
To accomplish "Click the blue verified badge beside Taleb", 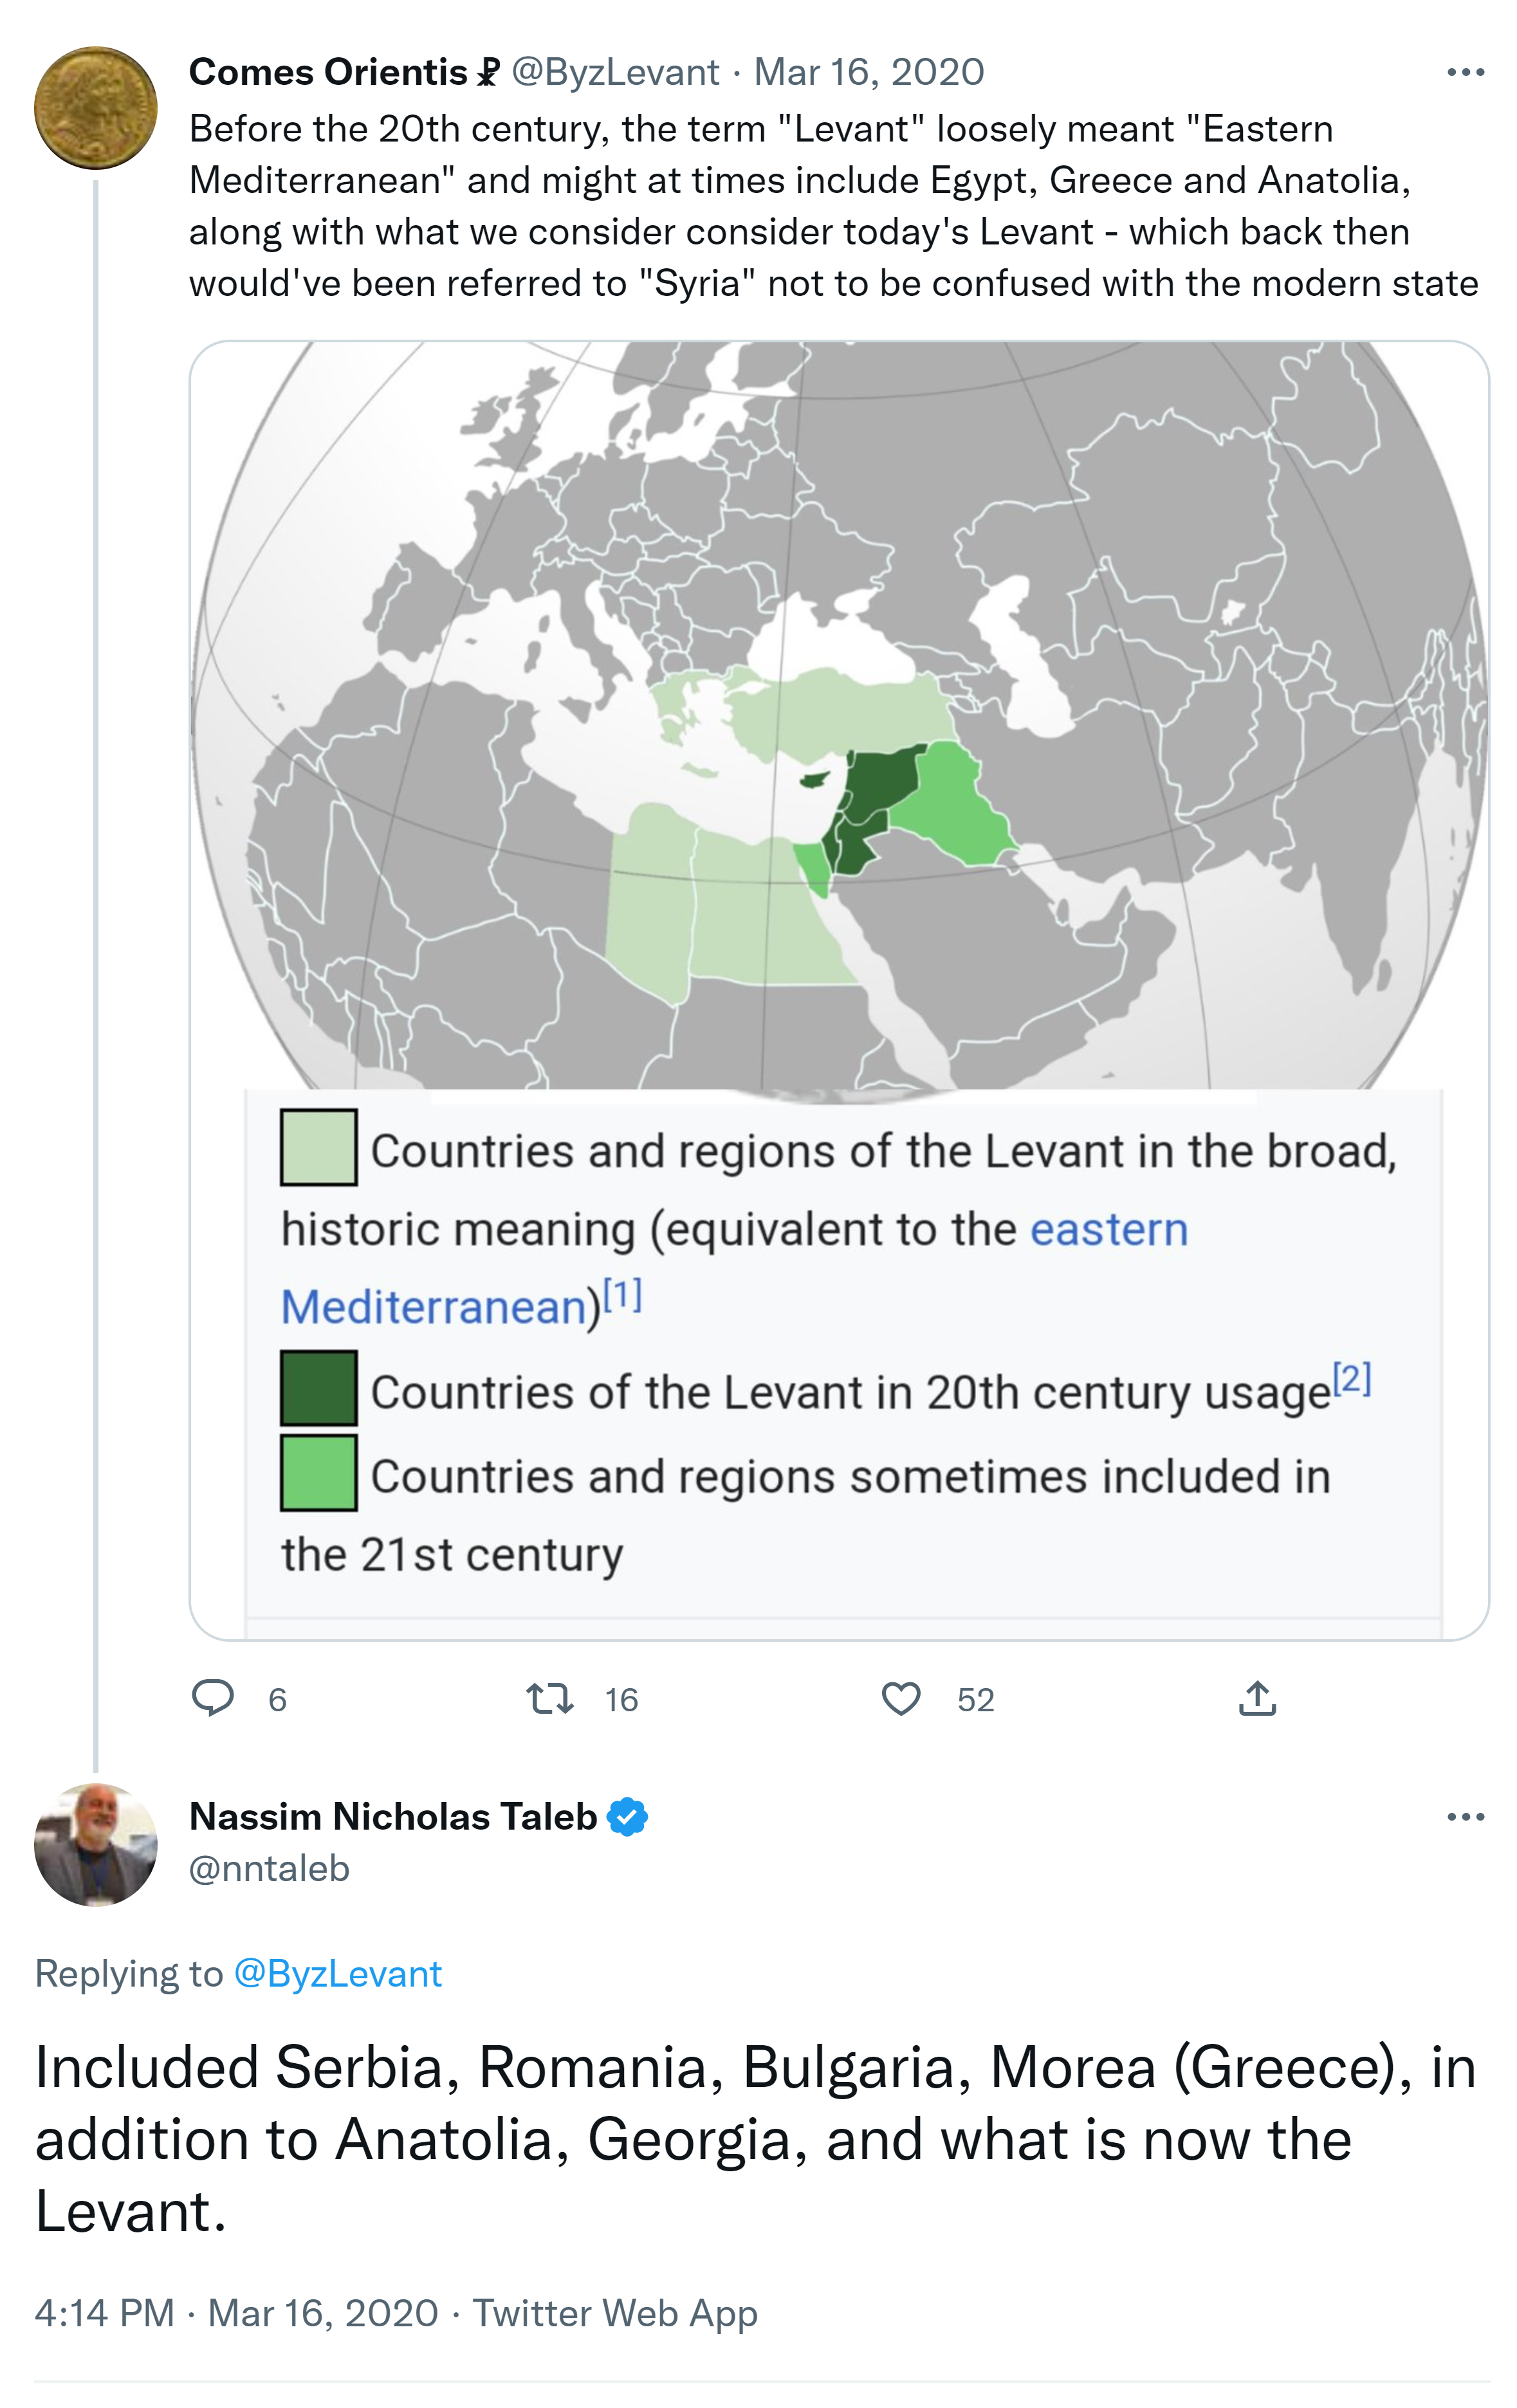I will pyautogui.click(x=628, y=1816).
